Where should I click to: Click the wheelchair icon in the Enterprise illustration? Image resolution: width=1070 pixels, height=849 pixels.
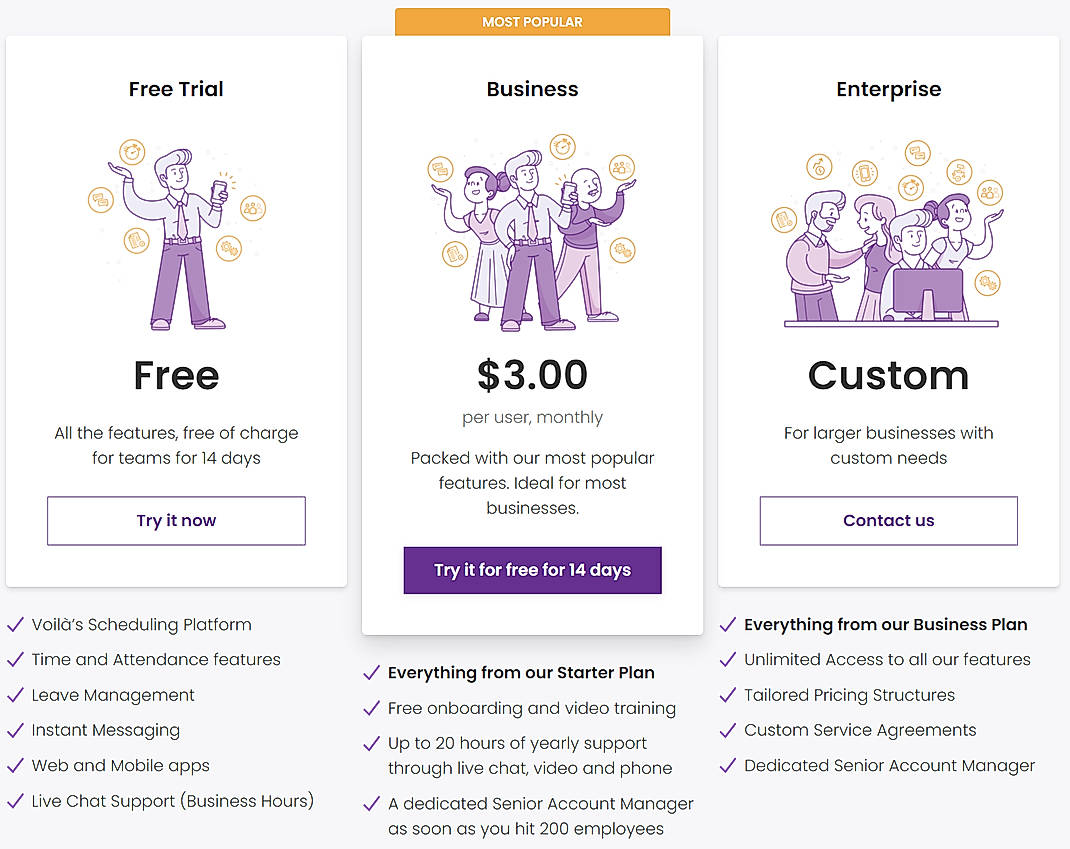click(x=818, y=169)
